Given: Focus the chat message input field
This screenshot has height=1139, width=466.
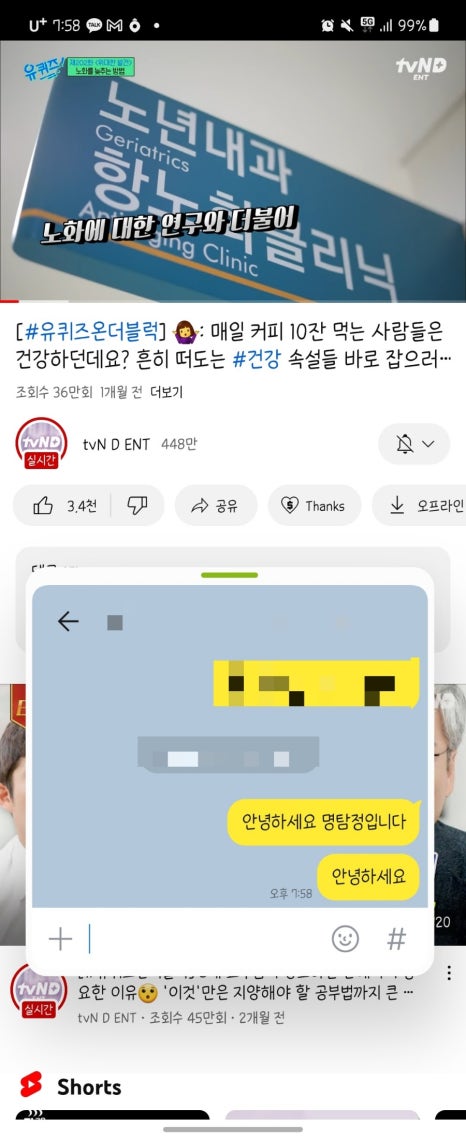Looking at the screenshot, I should pyautogui.click(x=203, y=939).
